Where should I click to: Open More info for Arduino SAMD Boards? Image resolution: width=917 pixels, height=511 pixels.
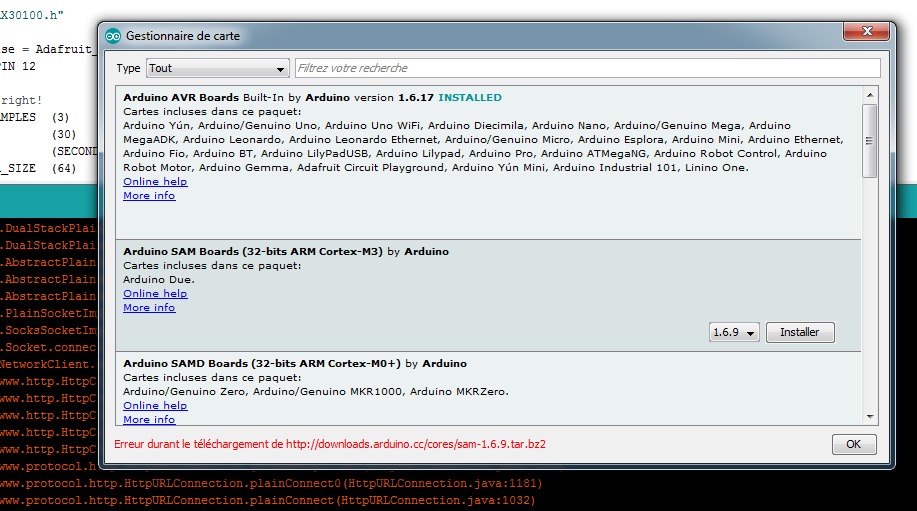click(149, 420)
